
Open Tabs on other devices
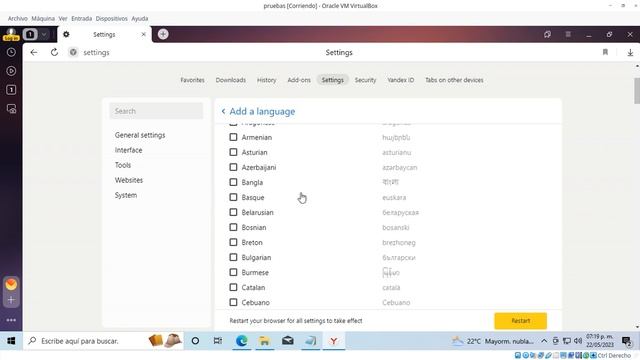click(x=454, y=80)
